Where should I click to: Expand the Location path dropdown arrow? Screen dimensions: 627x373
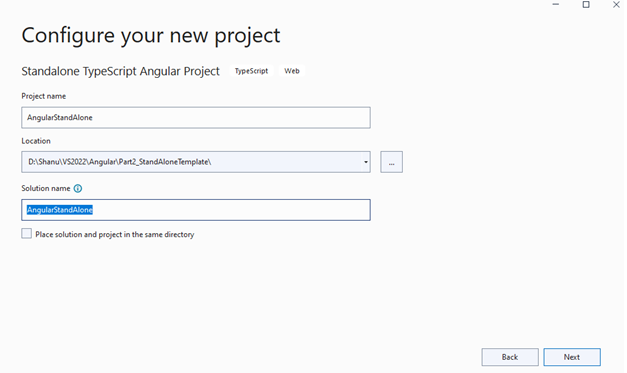[x=365, y=162]
